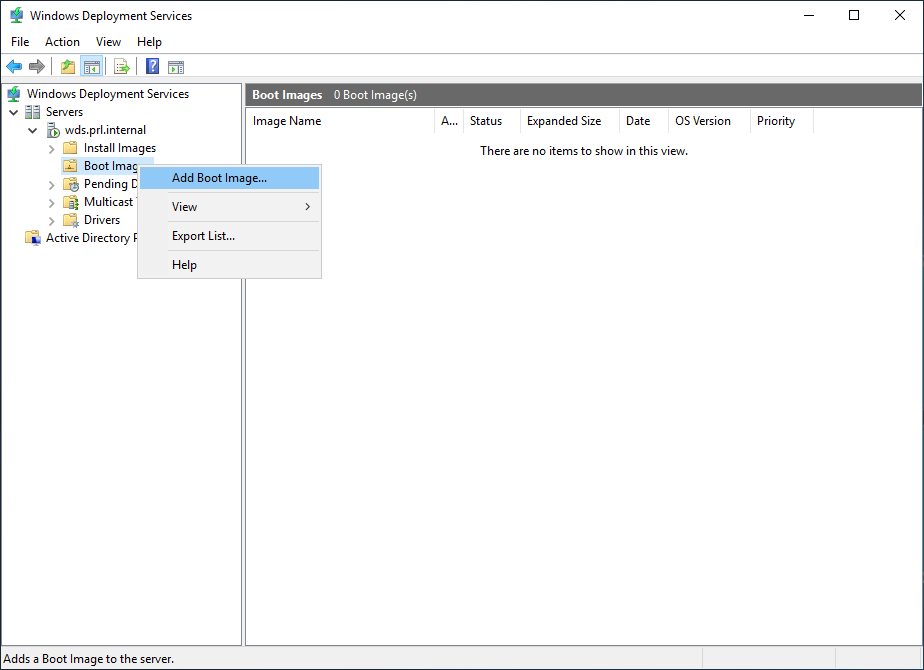
Task: Select wds.prl.internal in the tree
Action: [x=105, y=130]
